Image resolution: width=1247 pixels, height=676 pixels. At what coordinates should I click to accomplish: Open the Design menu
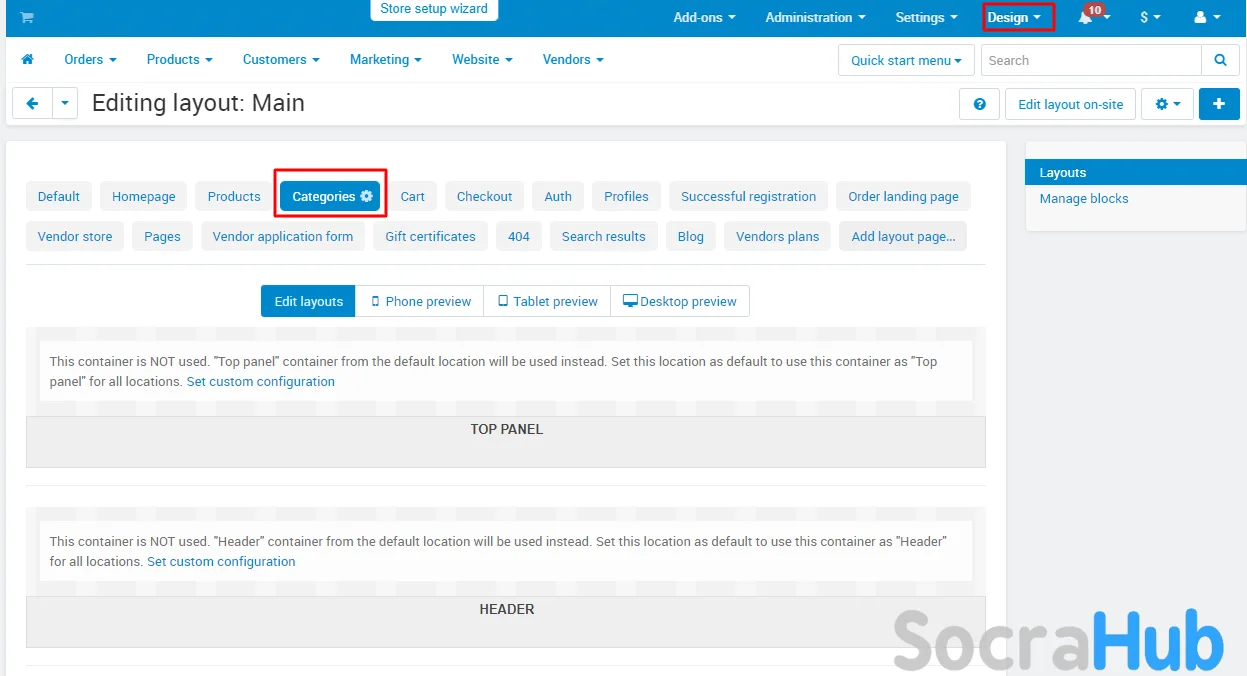click(1014, 17)
